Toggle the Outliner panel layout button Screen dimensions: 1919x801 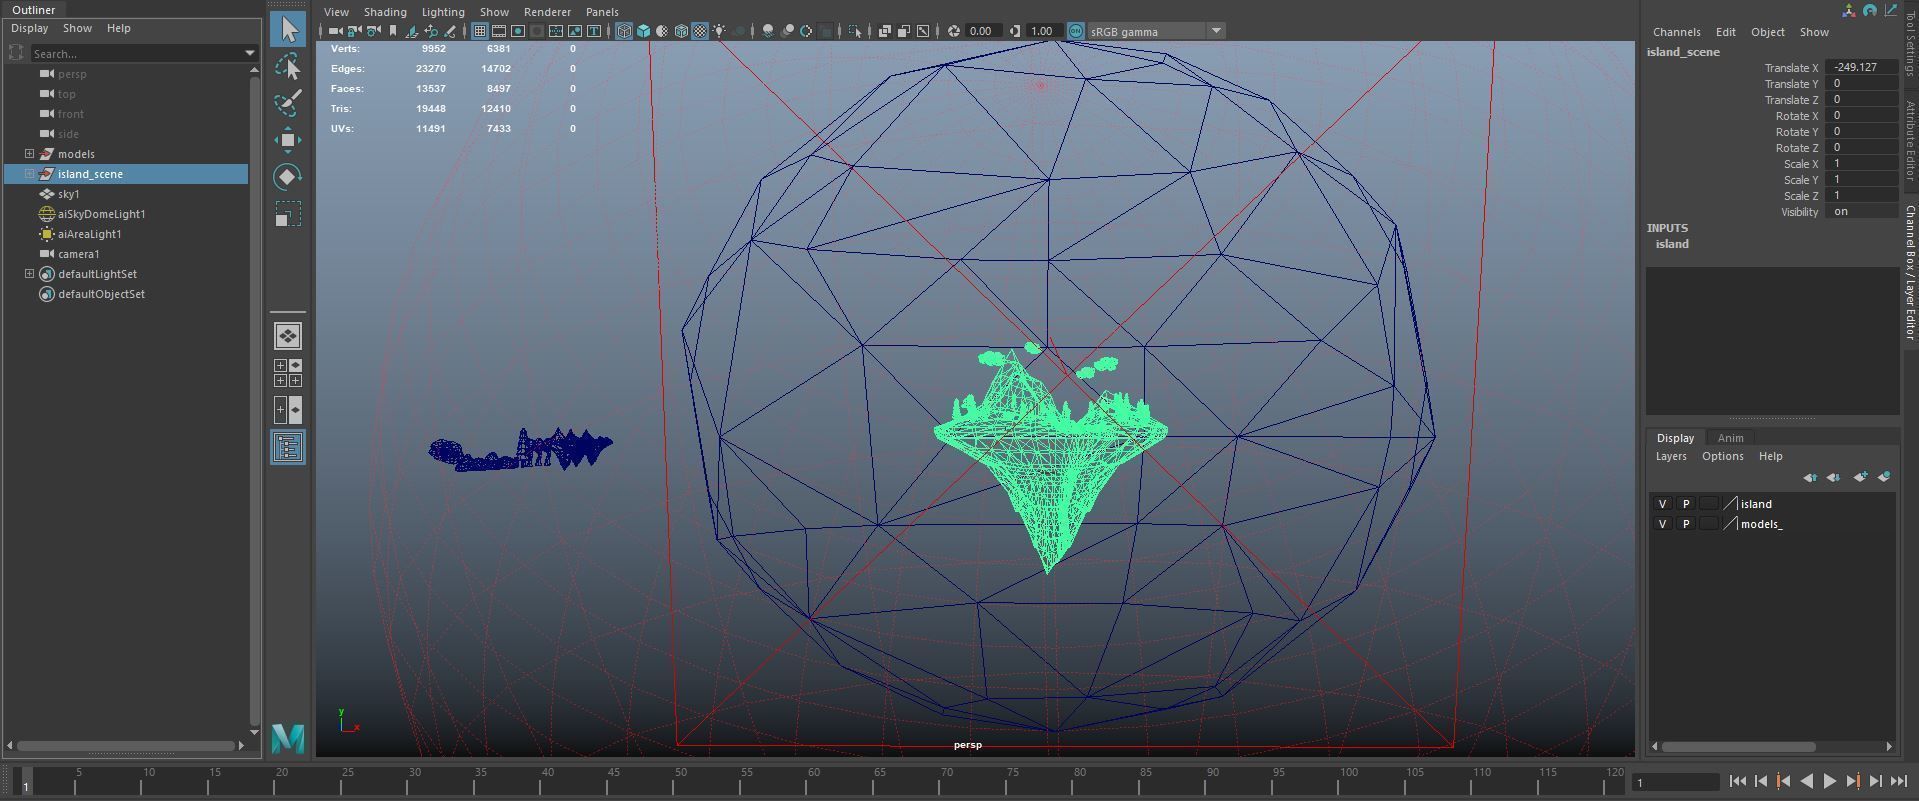click(288, 447)
